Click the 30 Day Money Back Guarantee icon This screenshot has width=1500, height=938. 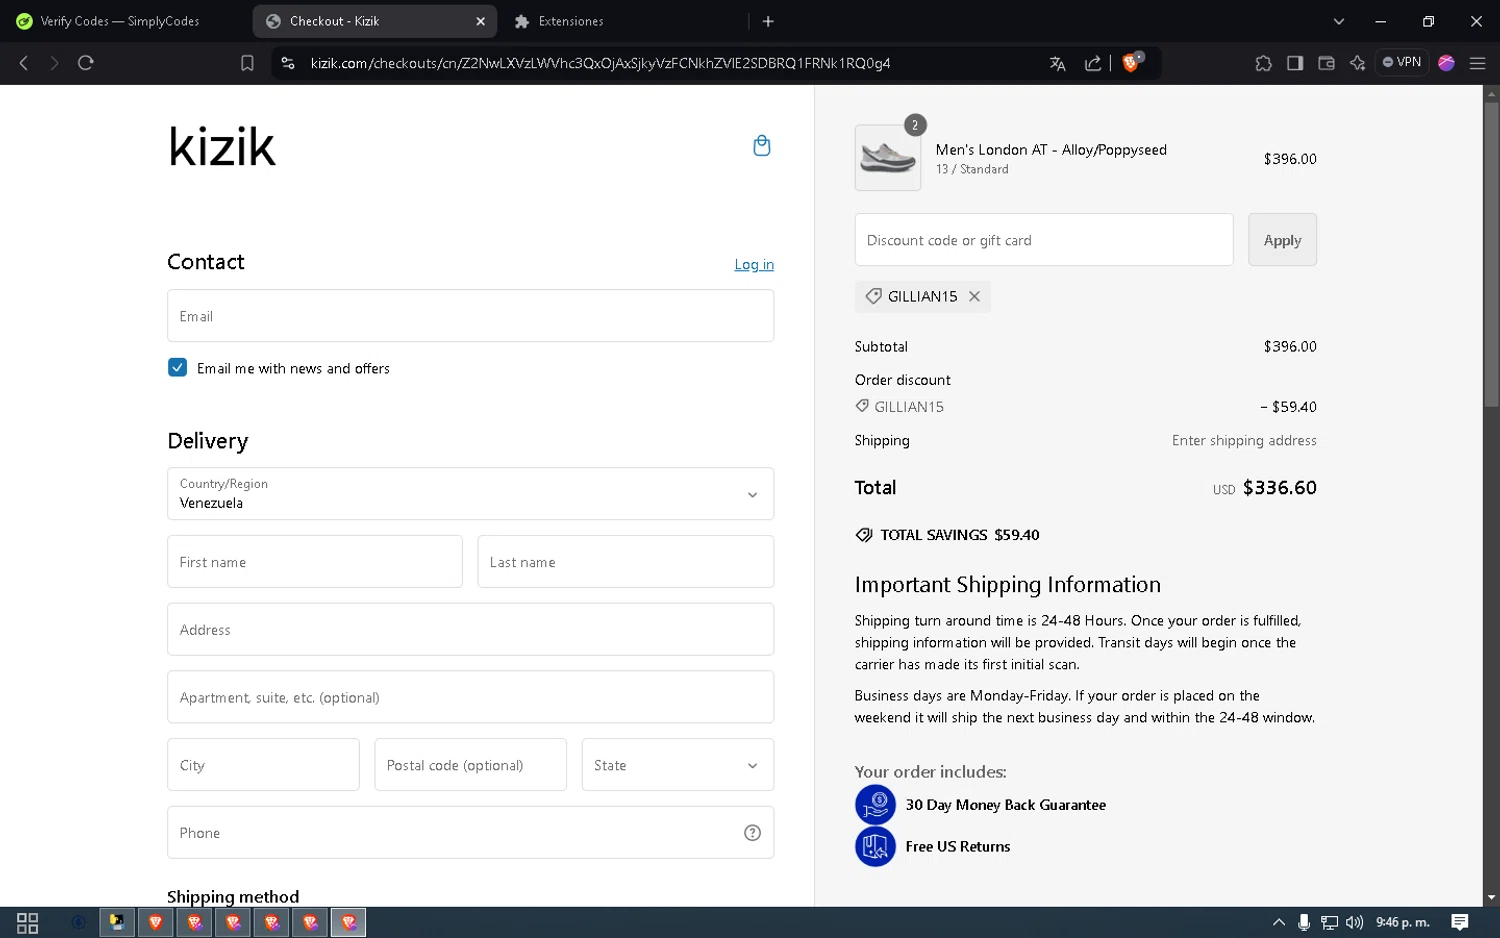pos(875,805)
